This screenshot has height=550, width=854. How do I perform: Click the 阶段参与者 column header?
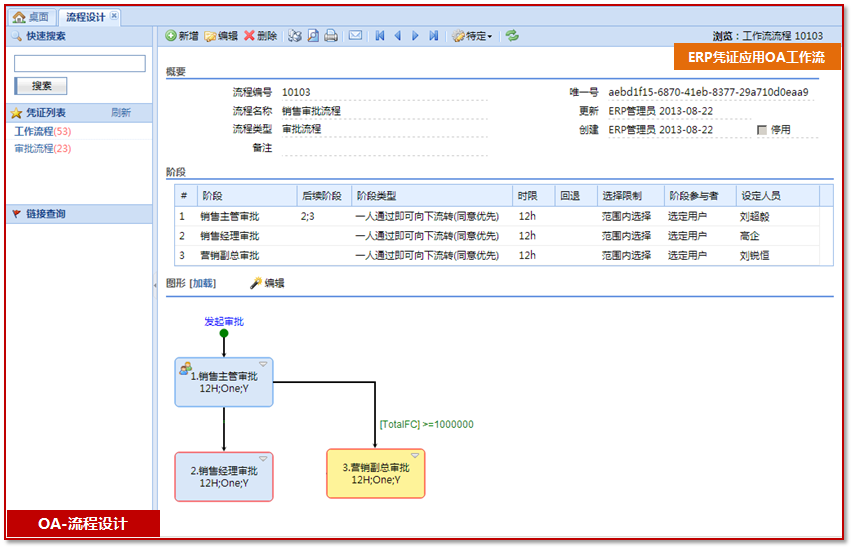pyautogui.click(x=700, y=195)
